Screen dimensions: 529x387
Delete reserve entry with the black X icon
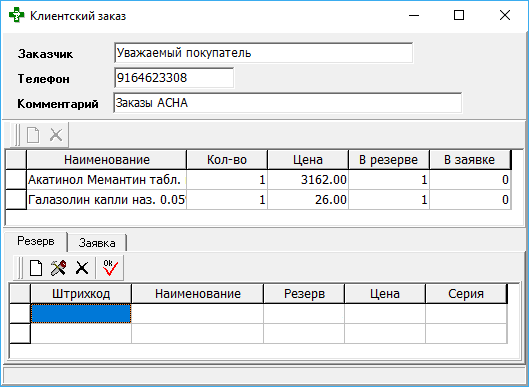pyautogui.click(x=82, y=268)
